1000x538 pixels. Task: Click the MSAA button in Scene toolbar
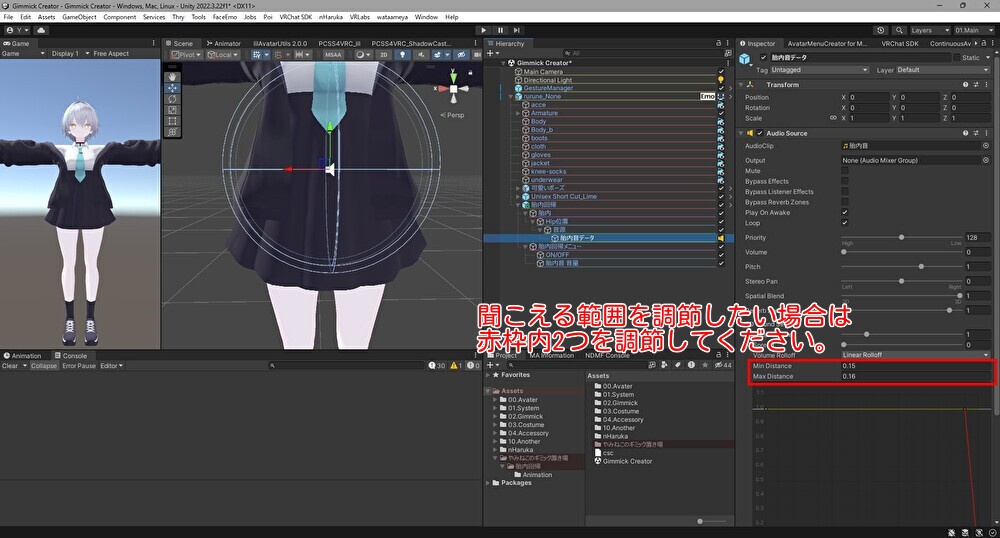[x=333, y=55]
